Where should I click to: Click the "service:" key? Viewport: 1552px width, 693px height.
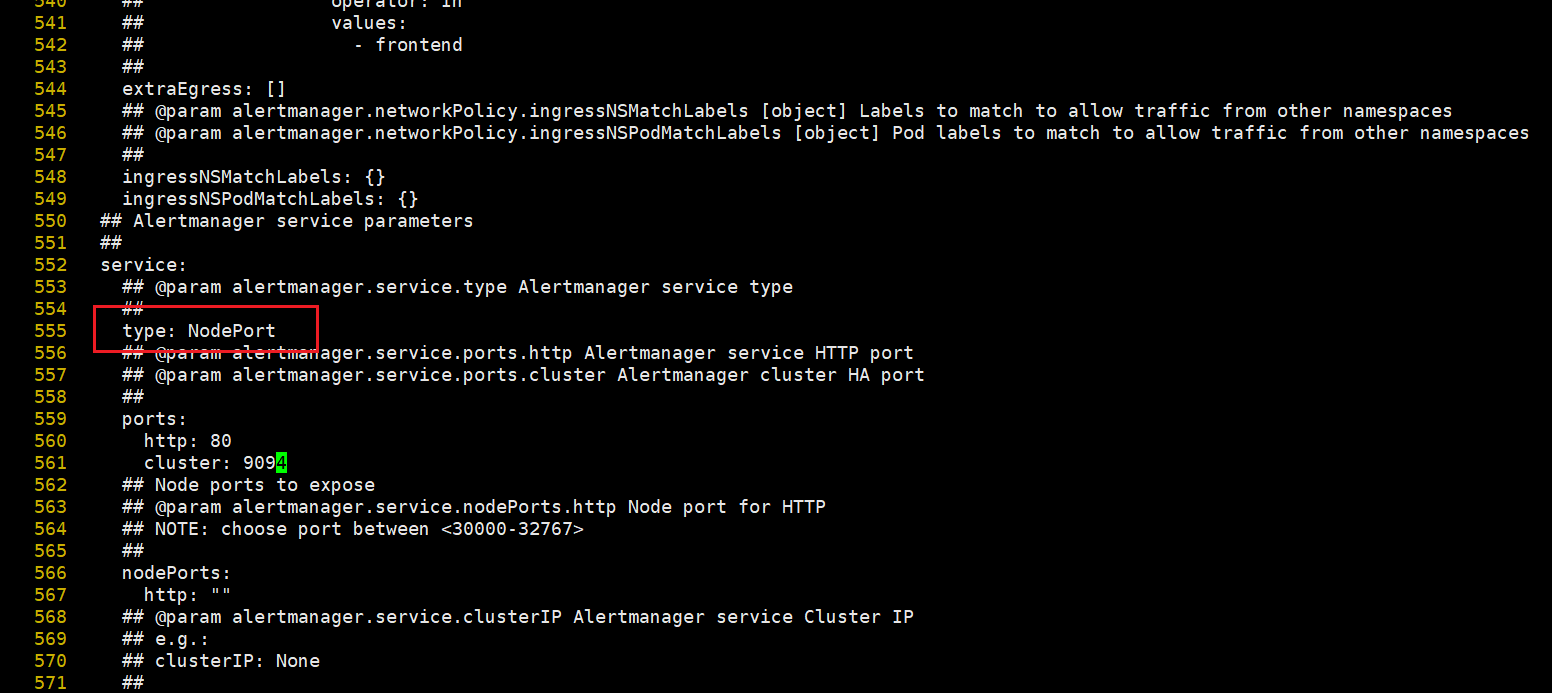[144, 265]
